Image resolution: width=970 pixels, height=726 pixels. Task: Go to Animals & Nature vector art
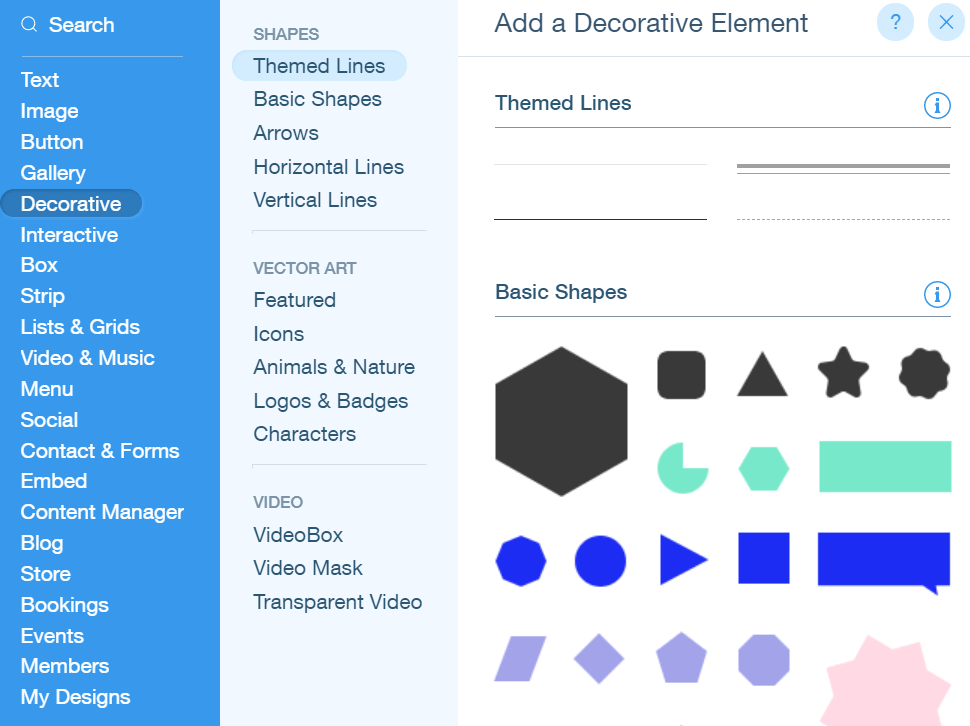[334, 367]
